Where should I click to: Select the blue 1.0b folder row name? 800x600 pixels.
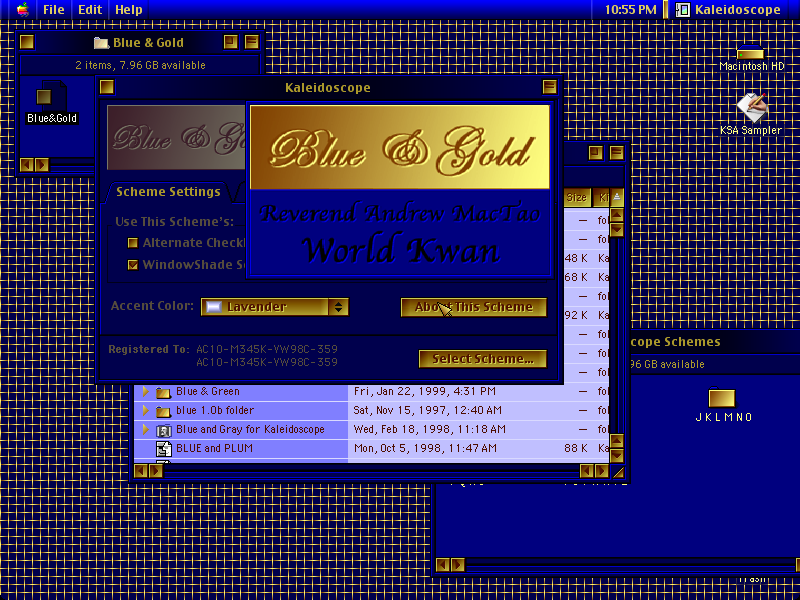click(215, 410)
